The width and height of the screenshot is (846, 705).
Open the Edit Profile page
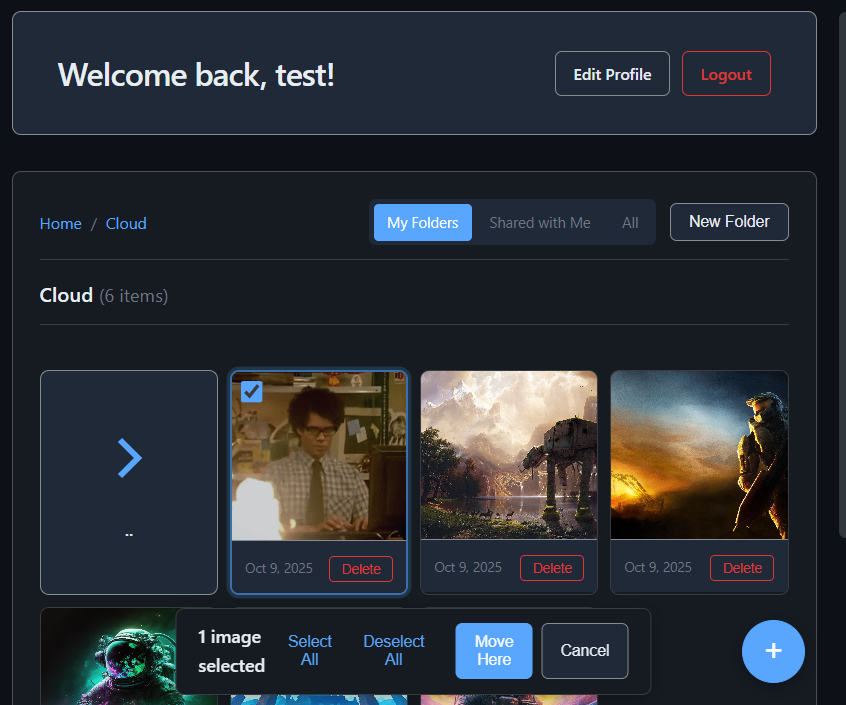(612, 74)
